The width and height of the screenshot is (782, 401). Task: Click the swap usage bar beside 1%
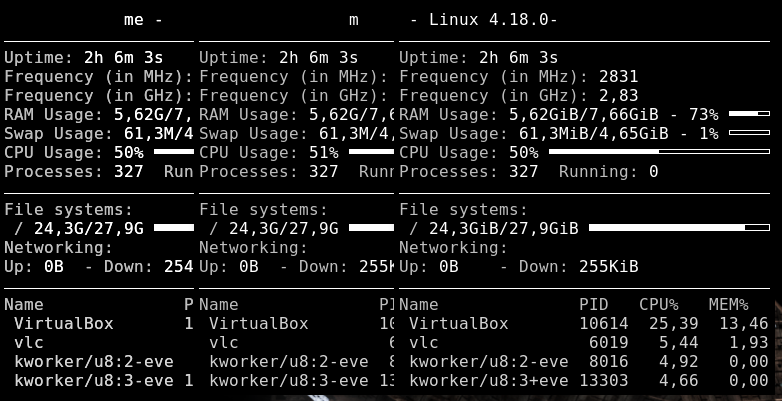pyautogui.click(x=749, y=133)
